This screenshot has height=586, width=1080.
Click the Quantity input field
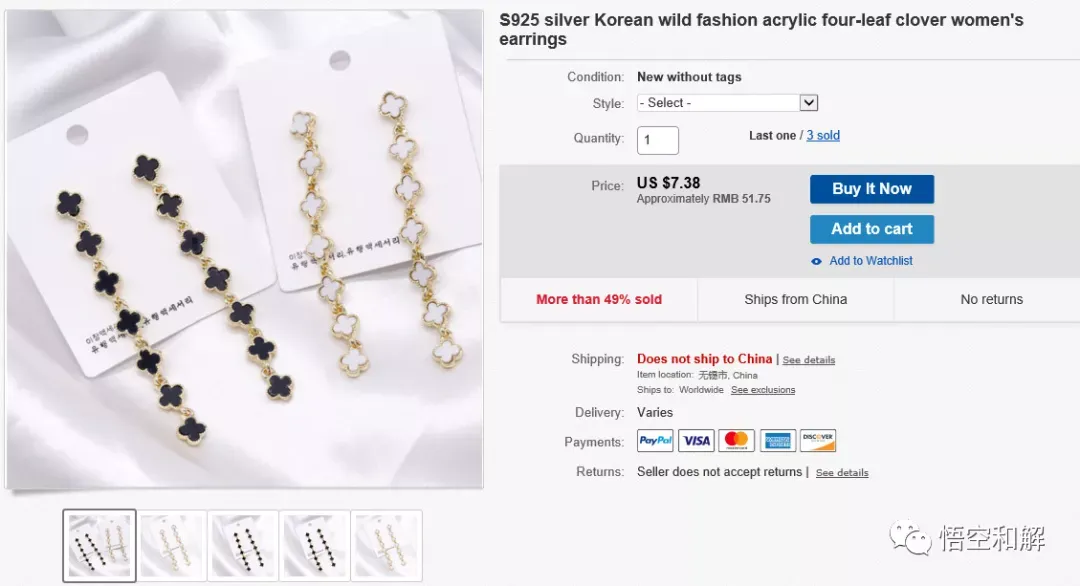pyautogui.click(x=658, y=140)
